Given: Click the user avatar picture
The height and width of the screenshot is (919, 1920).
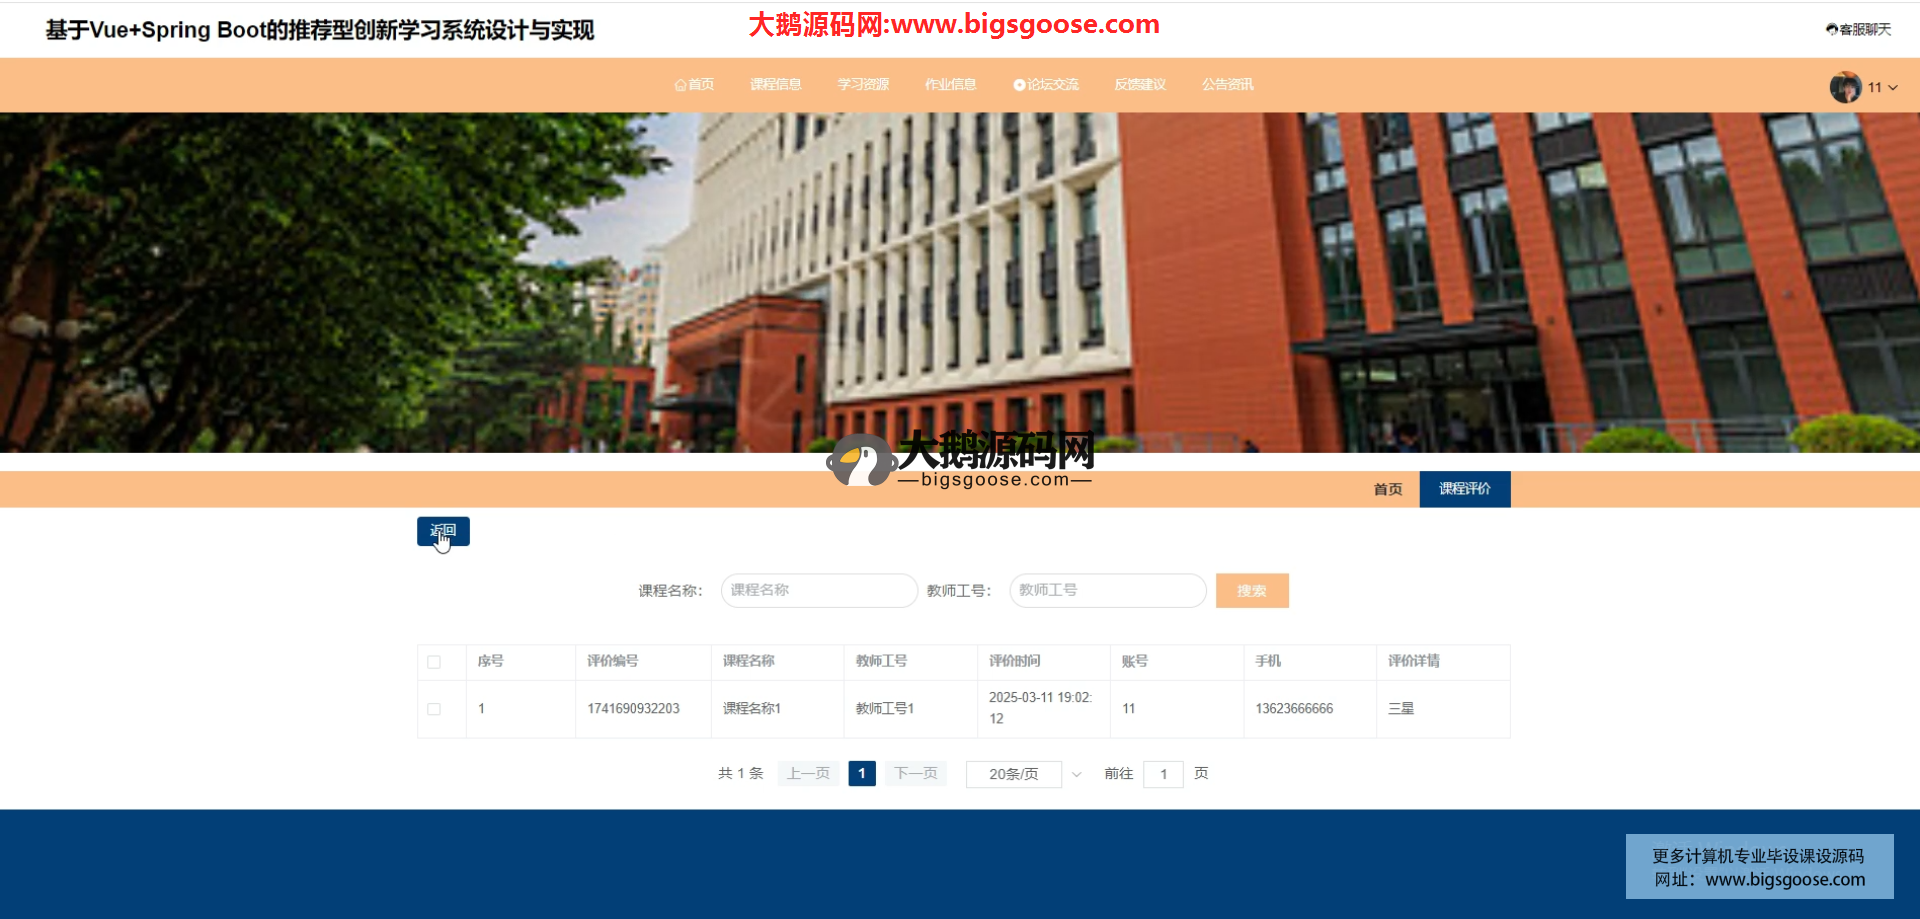Looking at the screenshot, I should tap(1845, 87).
